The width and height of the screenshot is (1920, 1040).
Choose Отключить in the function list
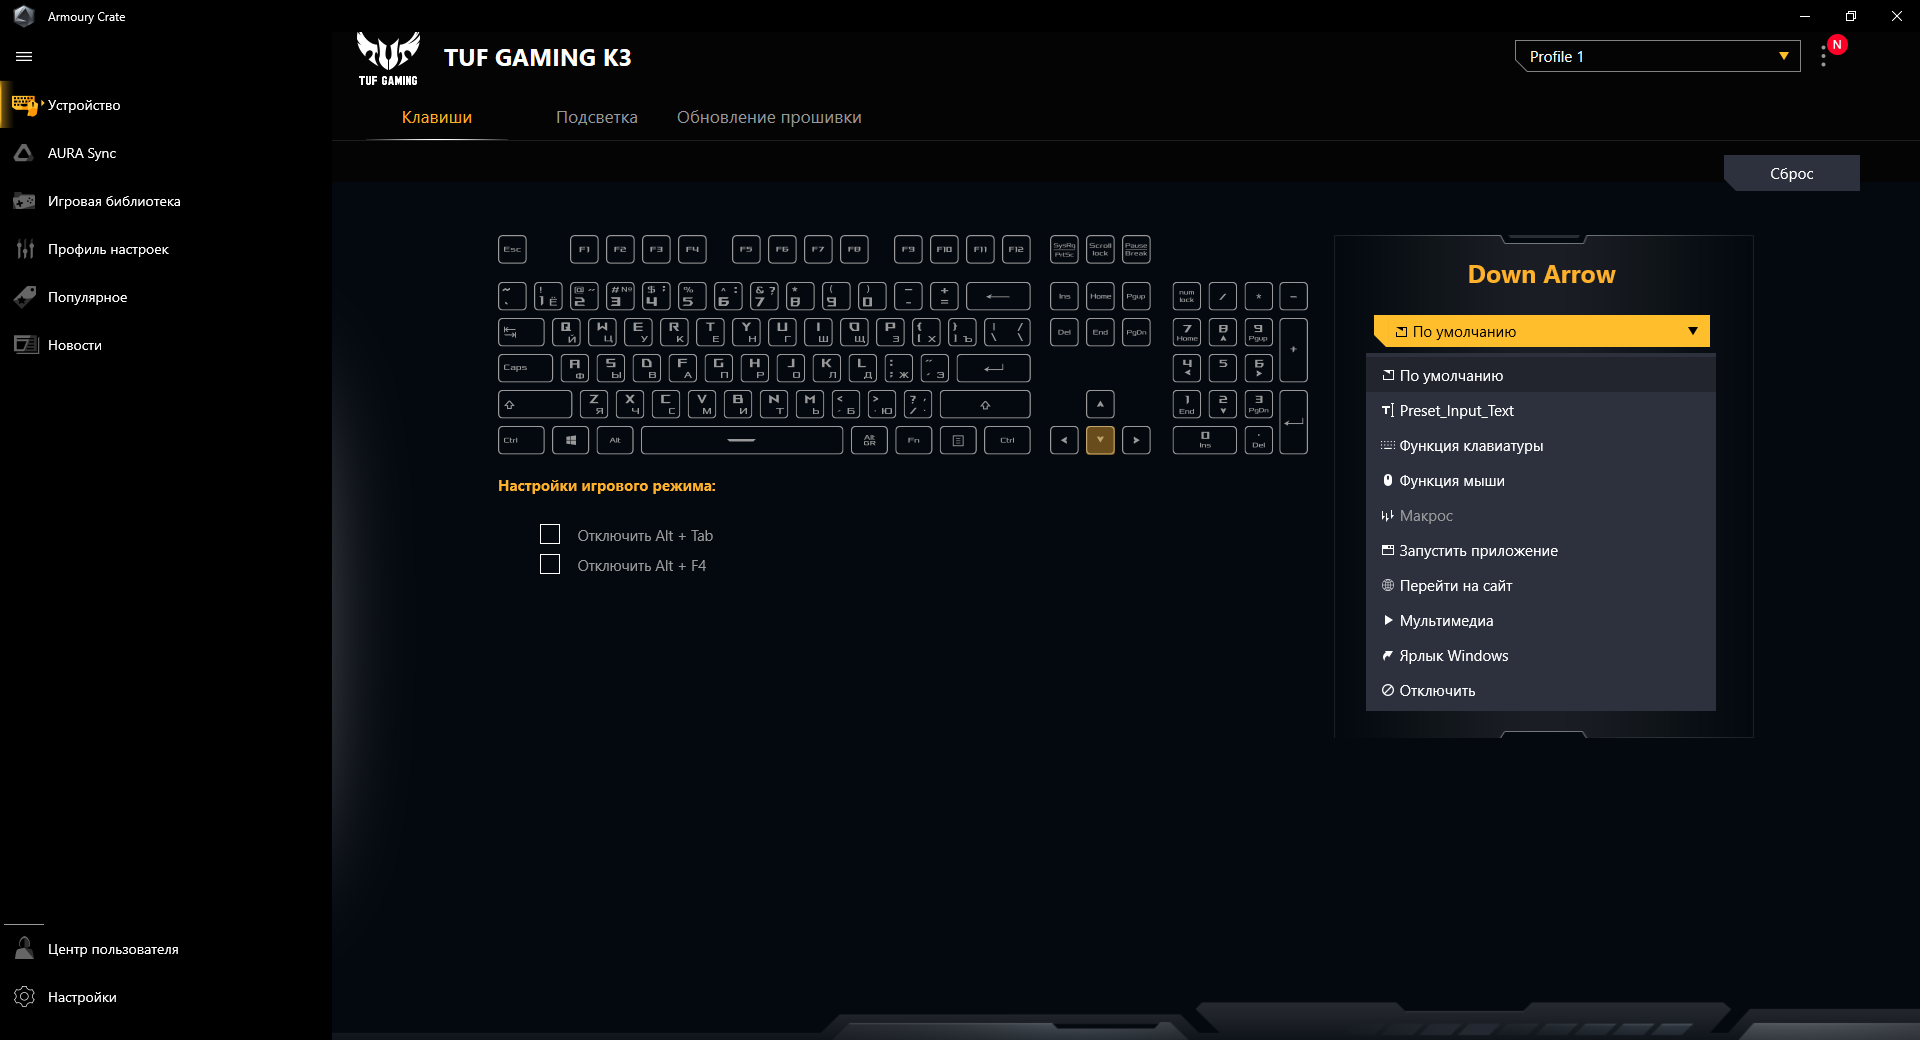(1541, 691)
